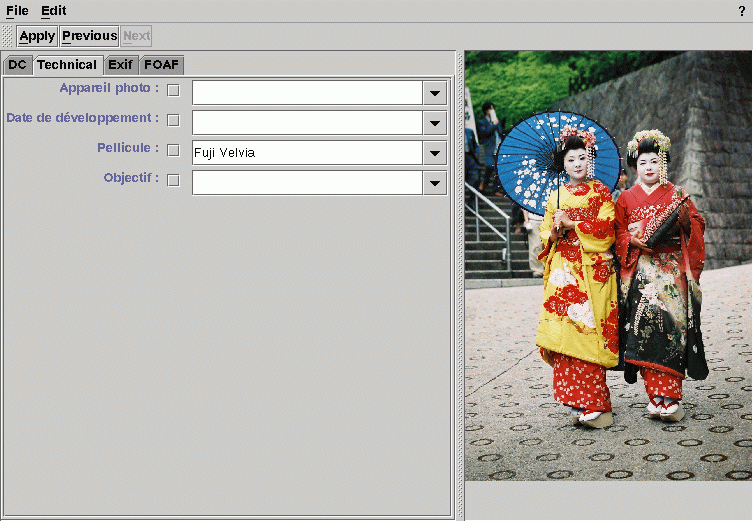Expand the Date de développement dropdown
Viewport: 753px width, 521px height.
(x=435, y=123)
